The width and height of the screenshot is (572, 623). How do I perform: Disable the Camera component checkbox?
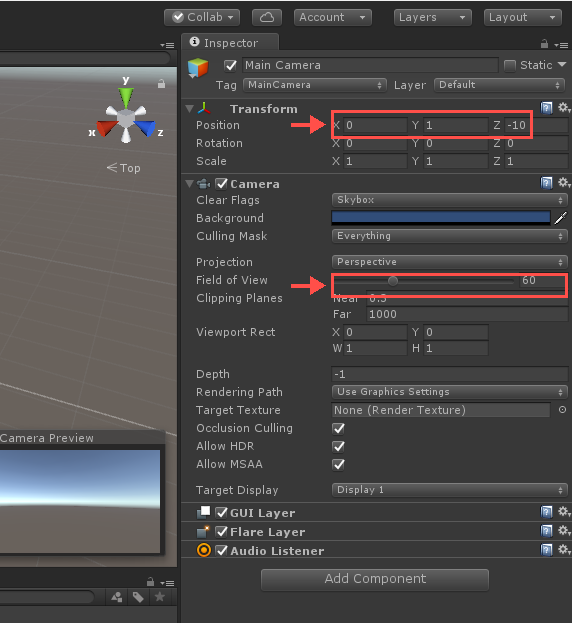point(221,184)
